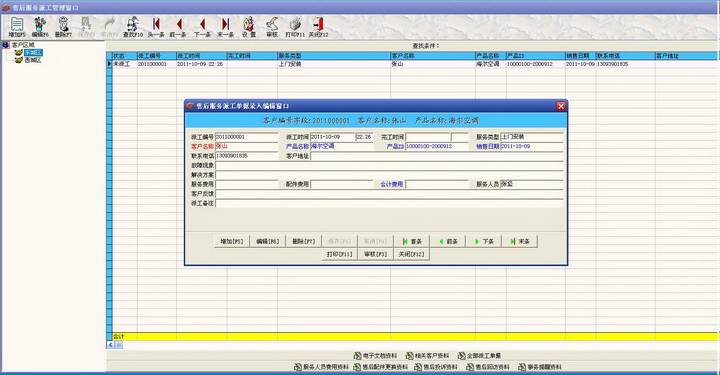The height and width of the screenshot is (375, 720).
Task: Go to previous record with 前一条 icon
Action: [x=178, y=27]
